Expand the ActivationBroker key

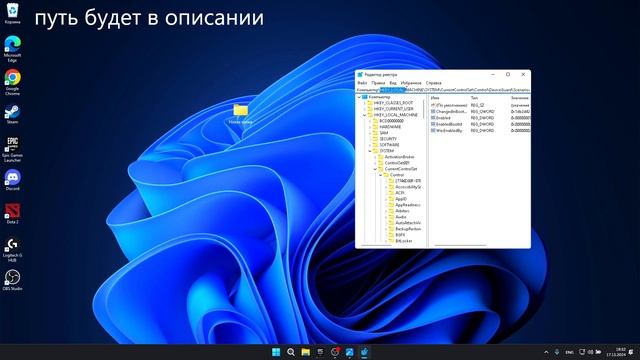click(375, 157)
